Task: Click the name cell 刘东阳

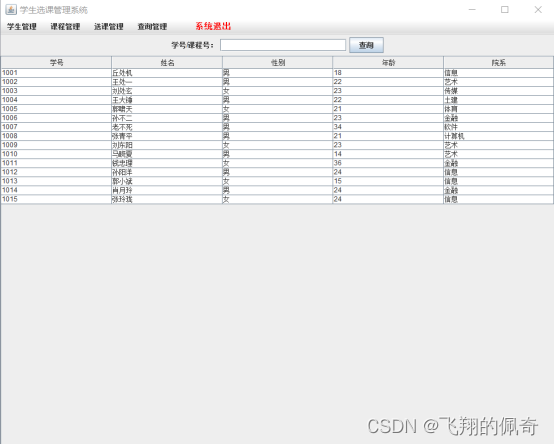Action: (167, 145)
